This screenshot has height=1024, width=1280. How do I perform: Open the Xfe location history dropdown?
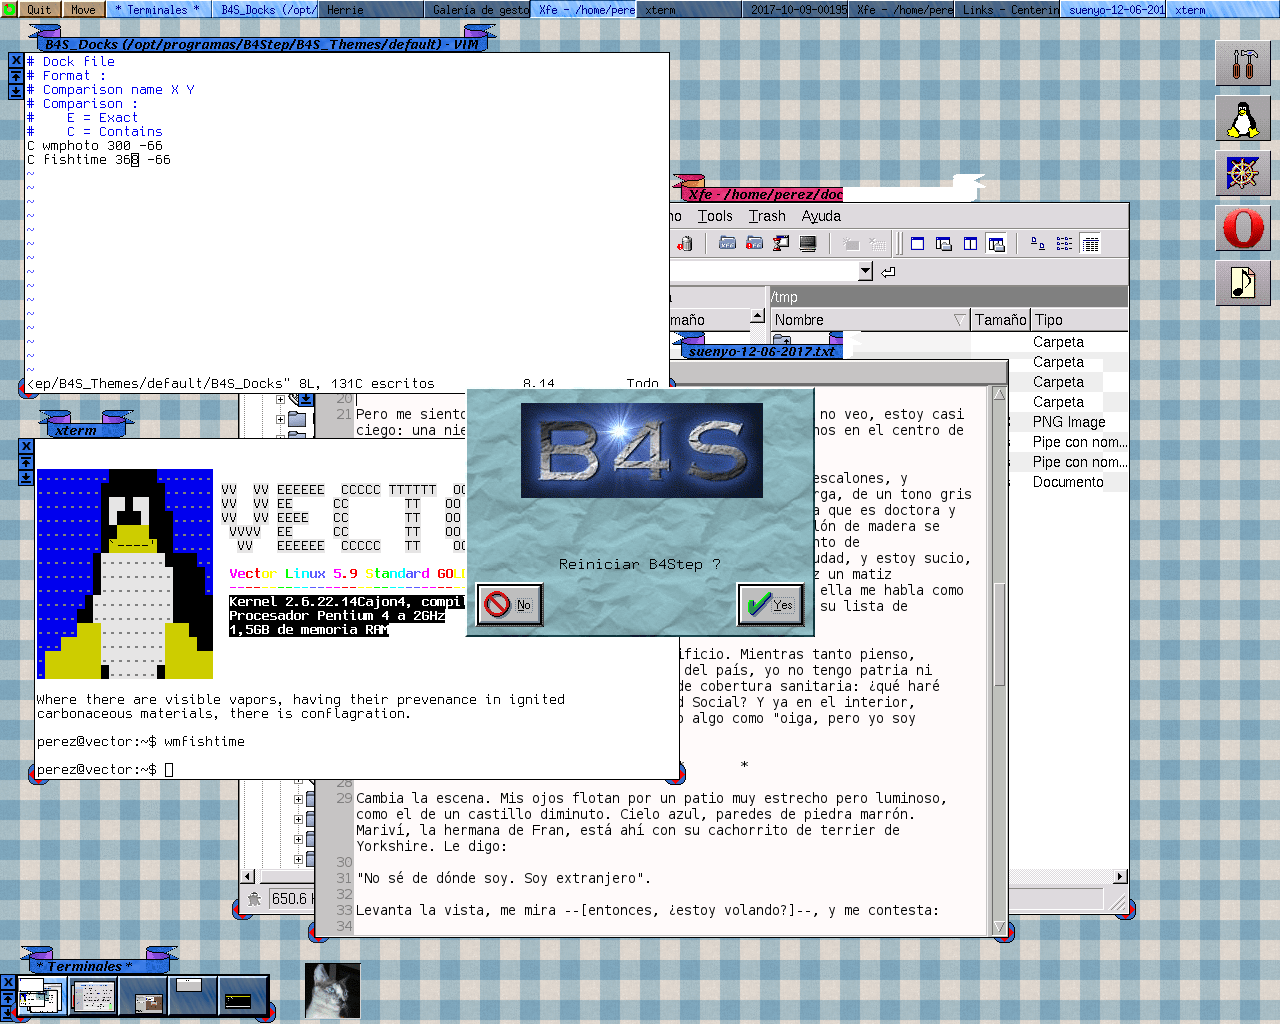pyautogui.click(x=865, y=271)
